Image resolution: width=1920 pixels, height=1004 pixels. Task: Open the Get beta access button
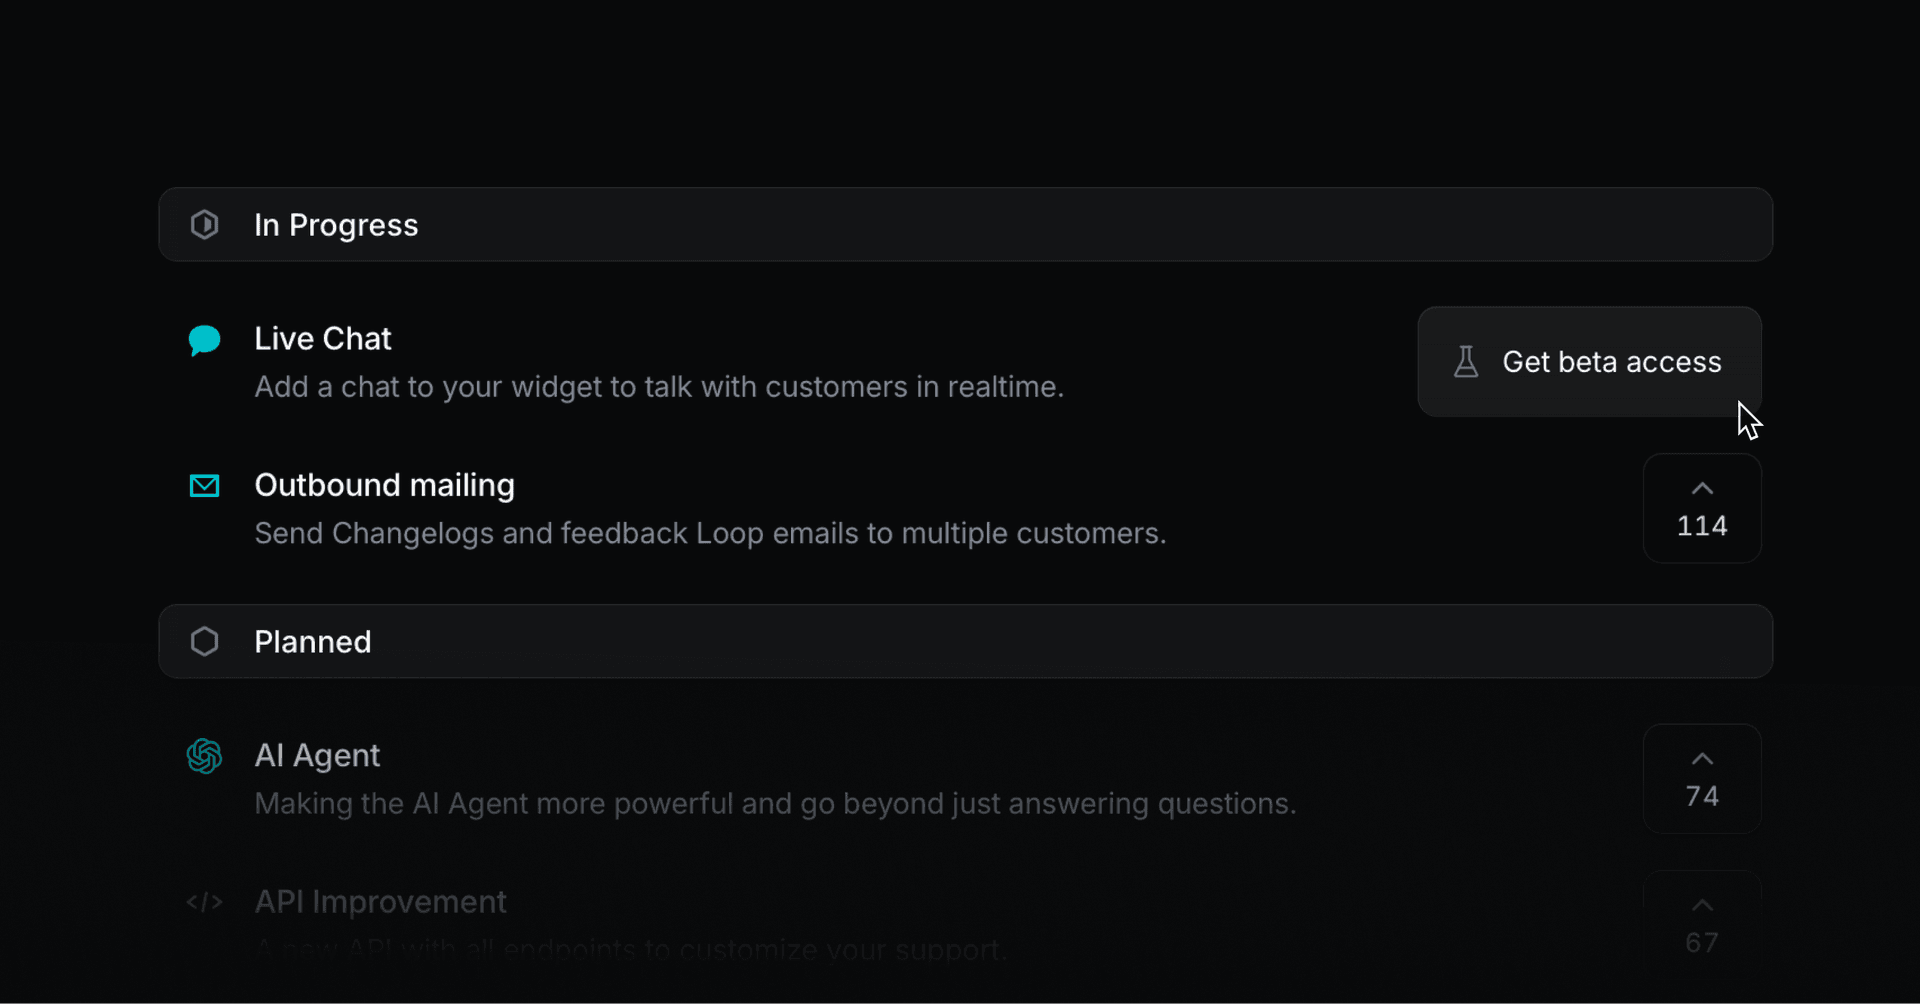click(1590, 361)
